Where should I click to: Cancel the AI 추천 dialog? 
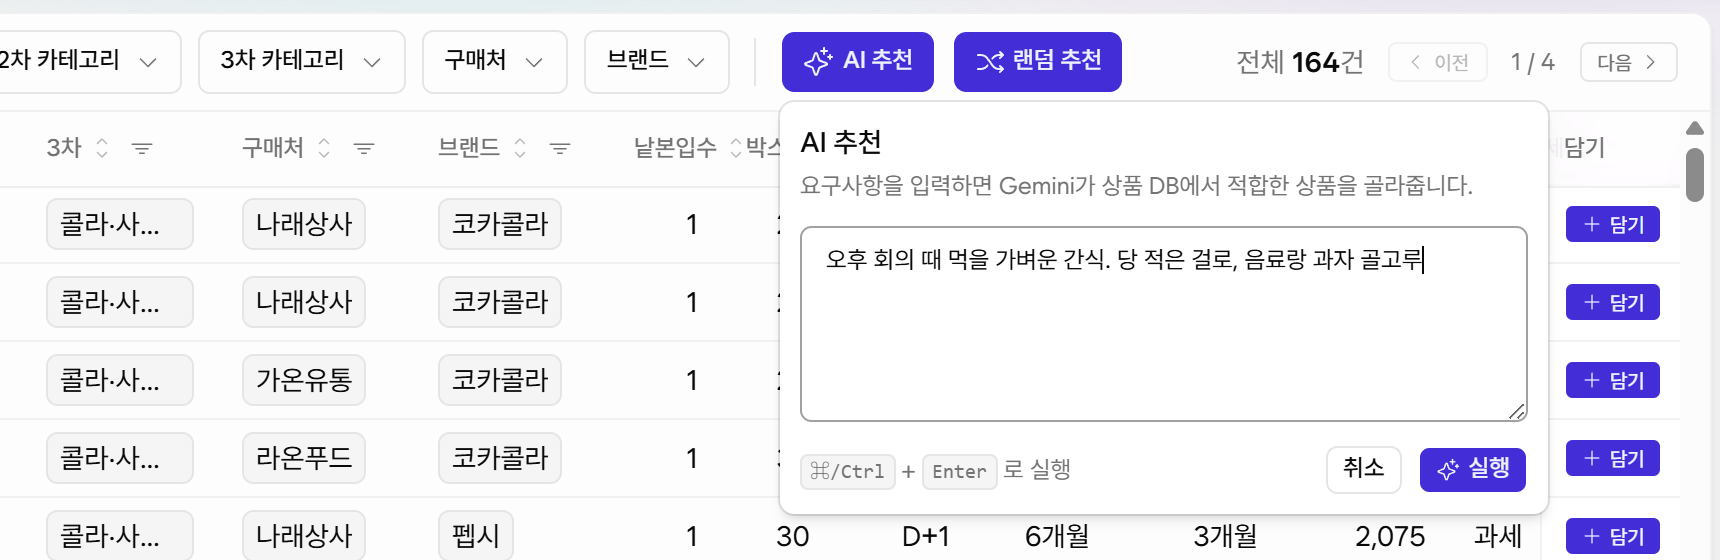(x=1364, y=469)
